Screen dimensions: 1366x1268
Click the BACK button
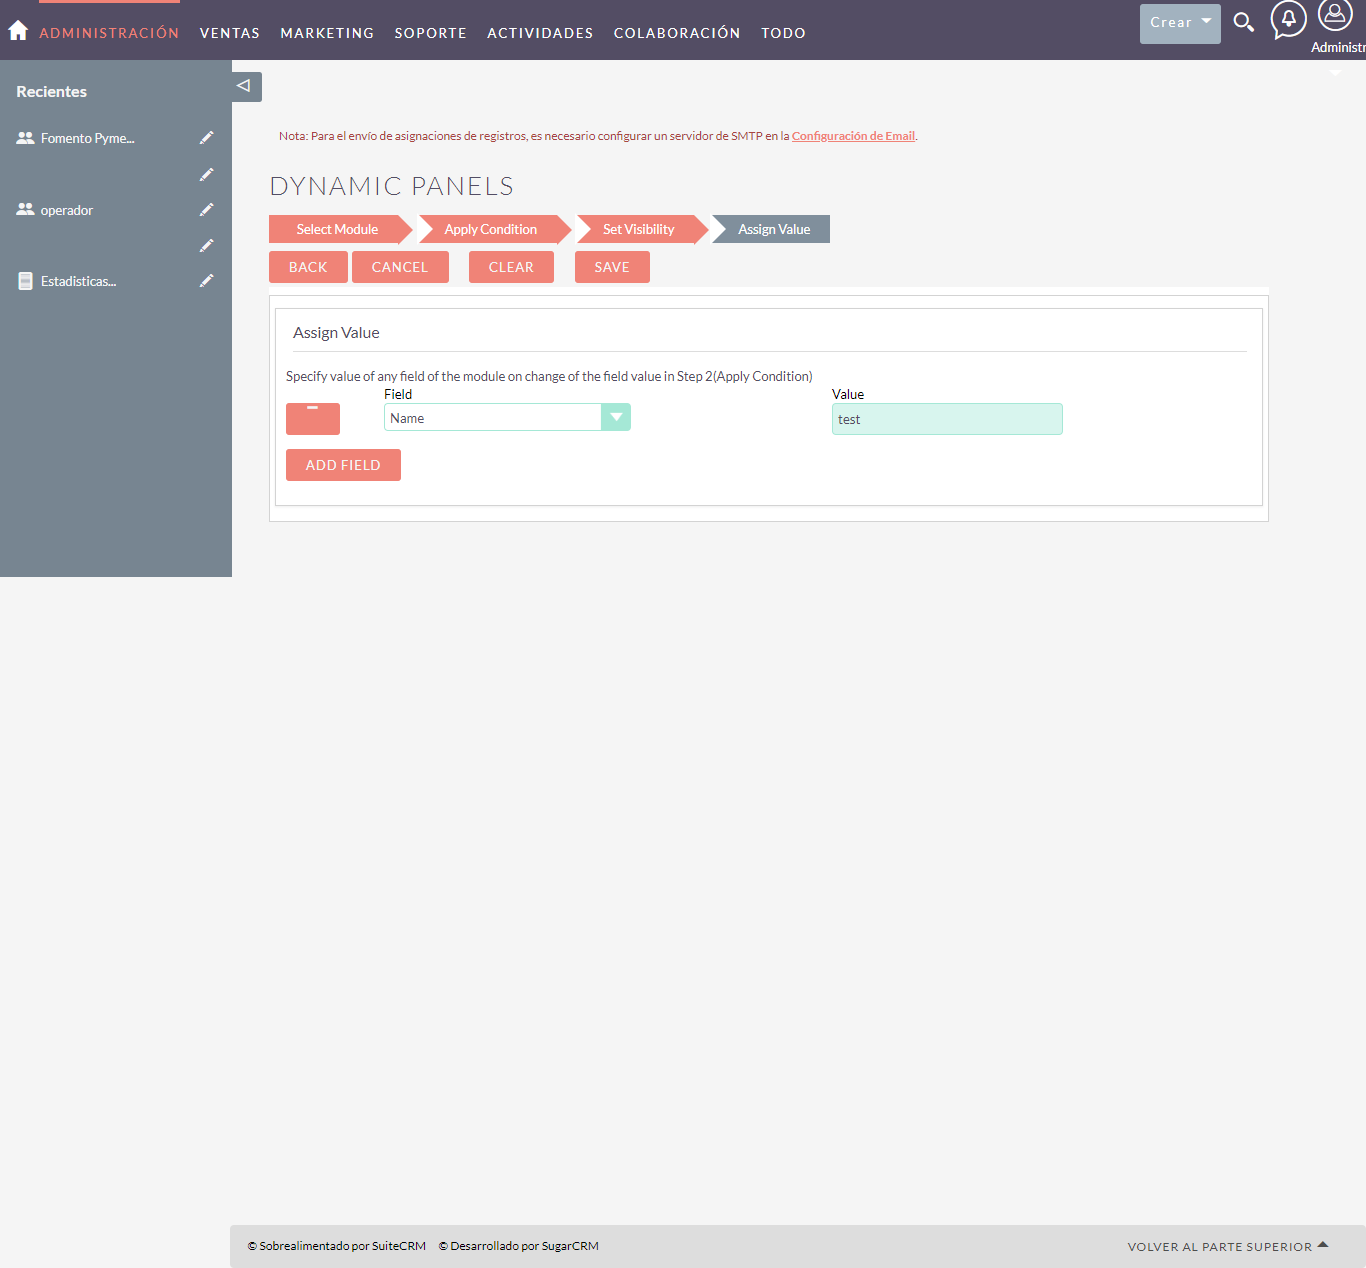308,267
